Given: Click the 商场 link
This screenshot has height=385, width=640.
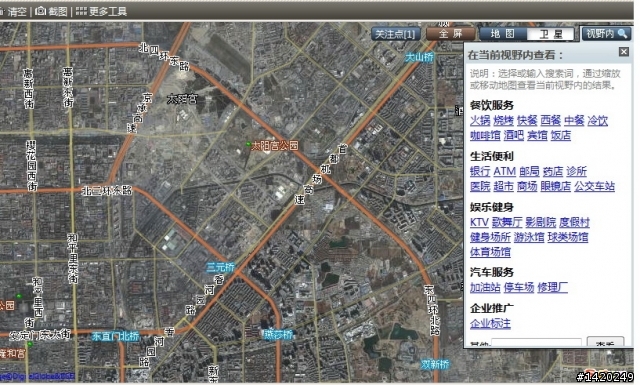Looking at the screenshot, I should tap(527, 186).
